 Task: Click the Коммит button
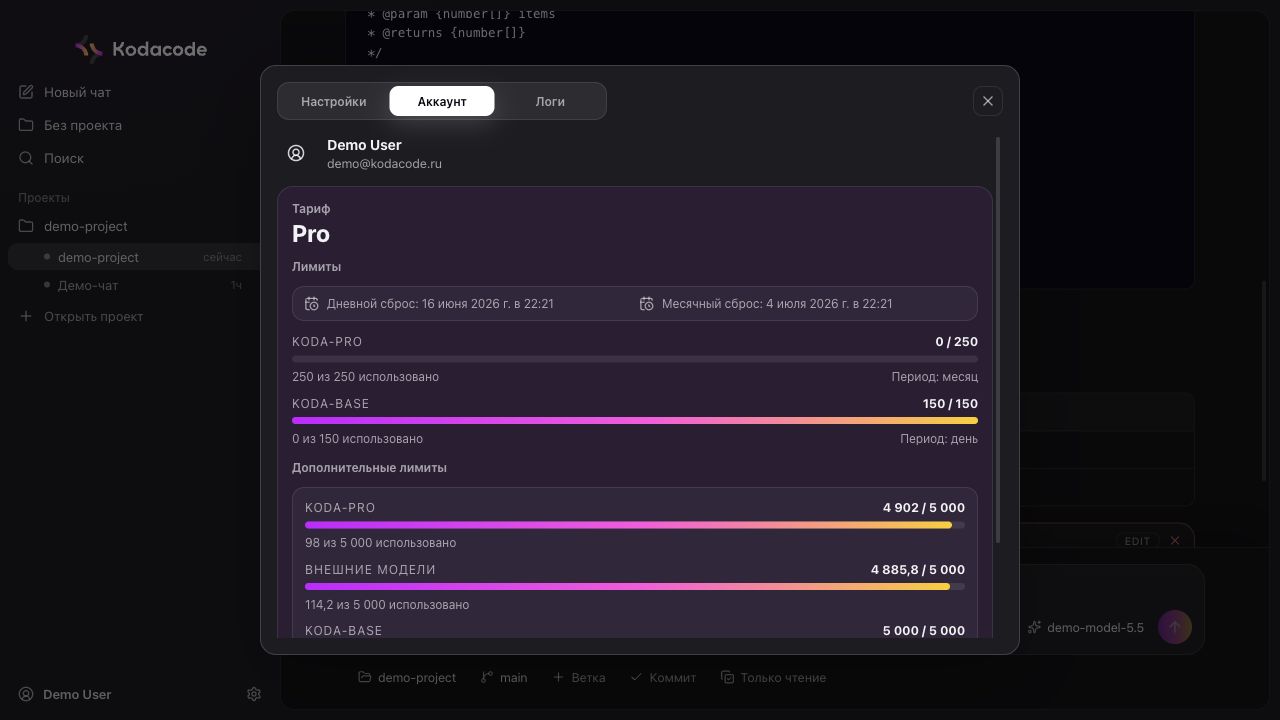[x=662, y=677]
